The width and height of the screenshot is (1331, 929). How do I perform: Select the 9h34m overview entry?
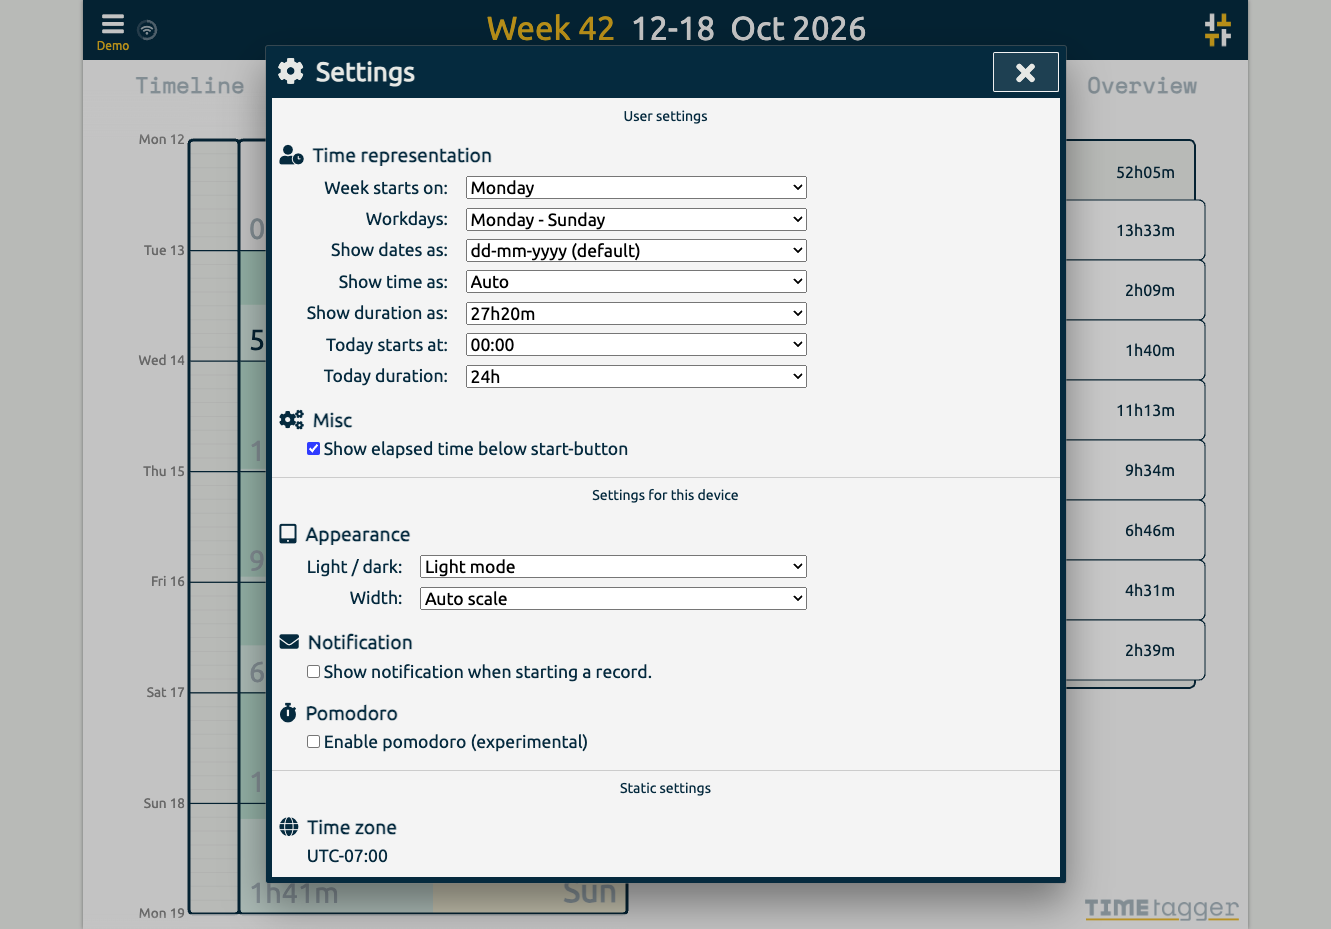pyautogui.click(x=1135, y=470)
